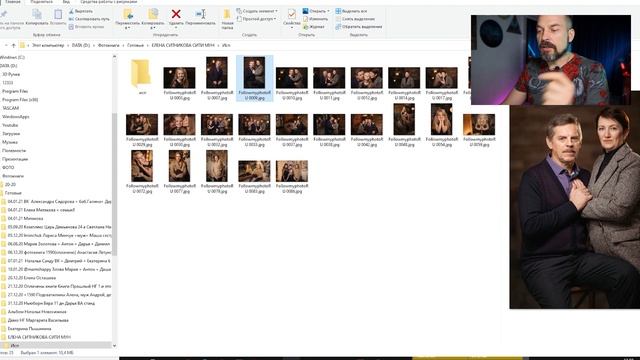Screen dimensions: 640x360
Task: Click Select all (Выделить все)
Action: tap(351, 11)
